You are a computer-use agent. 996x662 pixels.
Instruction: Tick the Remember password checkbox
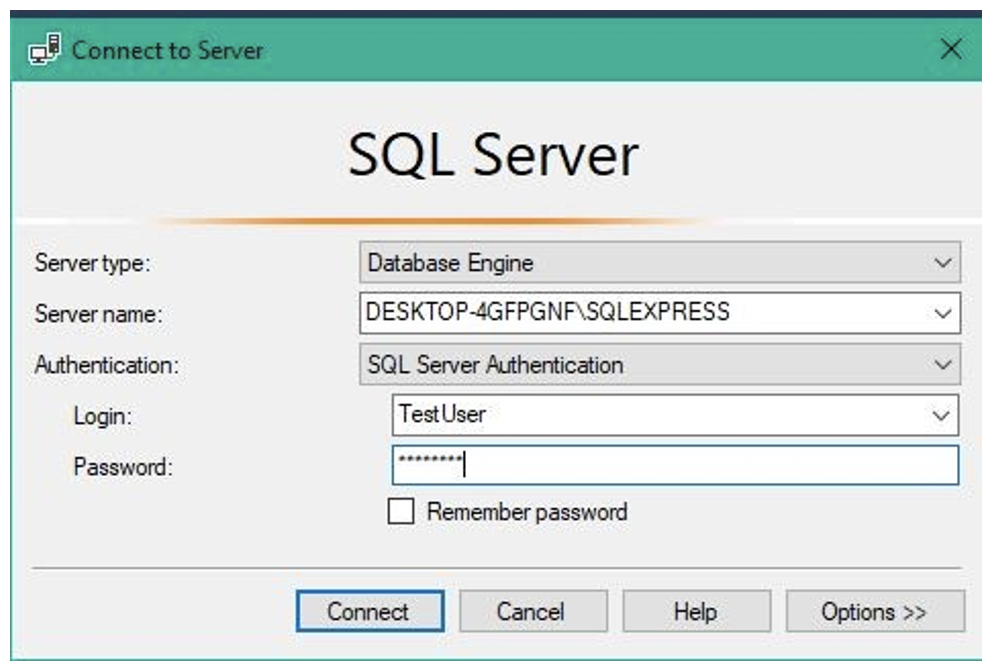400,512
